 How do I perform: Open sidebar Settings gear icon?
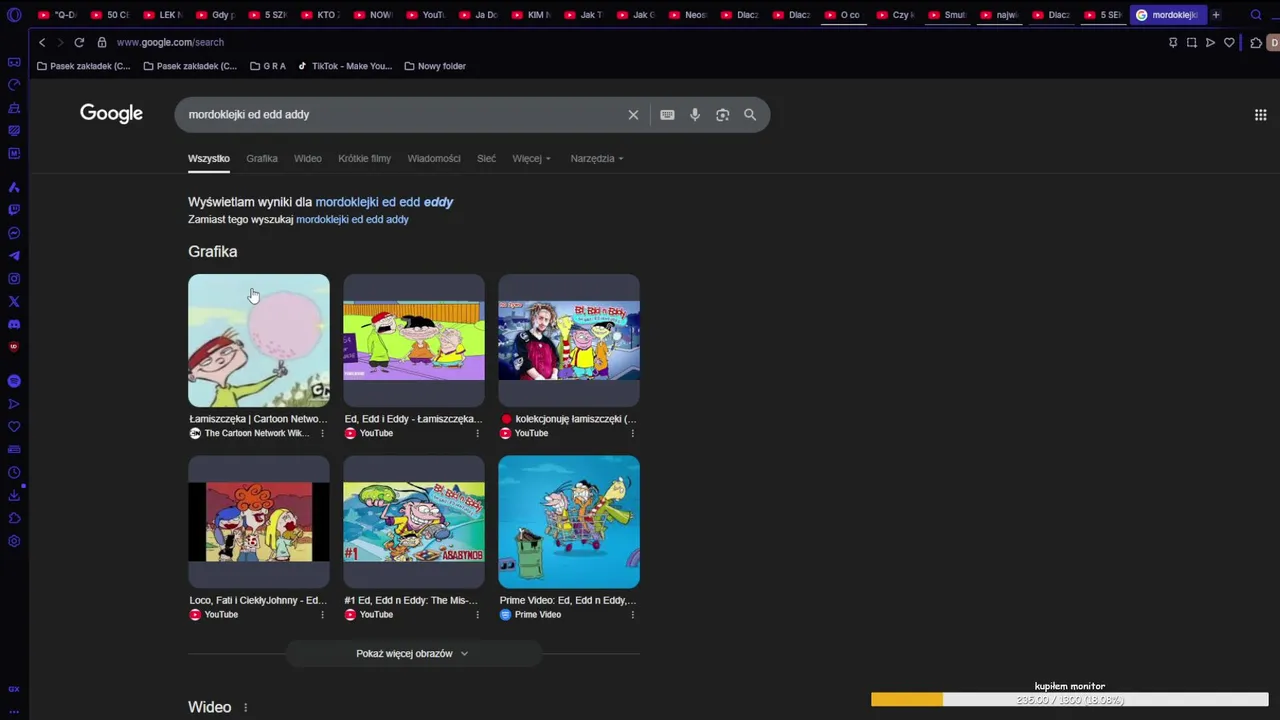14,541
